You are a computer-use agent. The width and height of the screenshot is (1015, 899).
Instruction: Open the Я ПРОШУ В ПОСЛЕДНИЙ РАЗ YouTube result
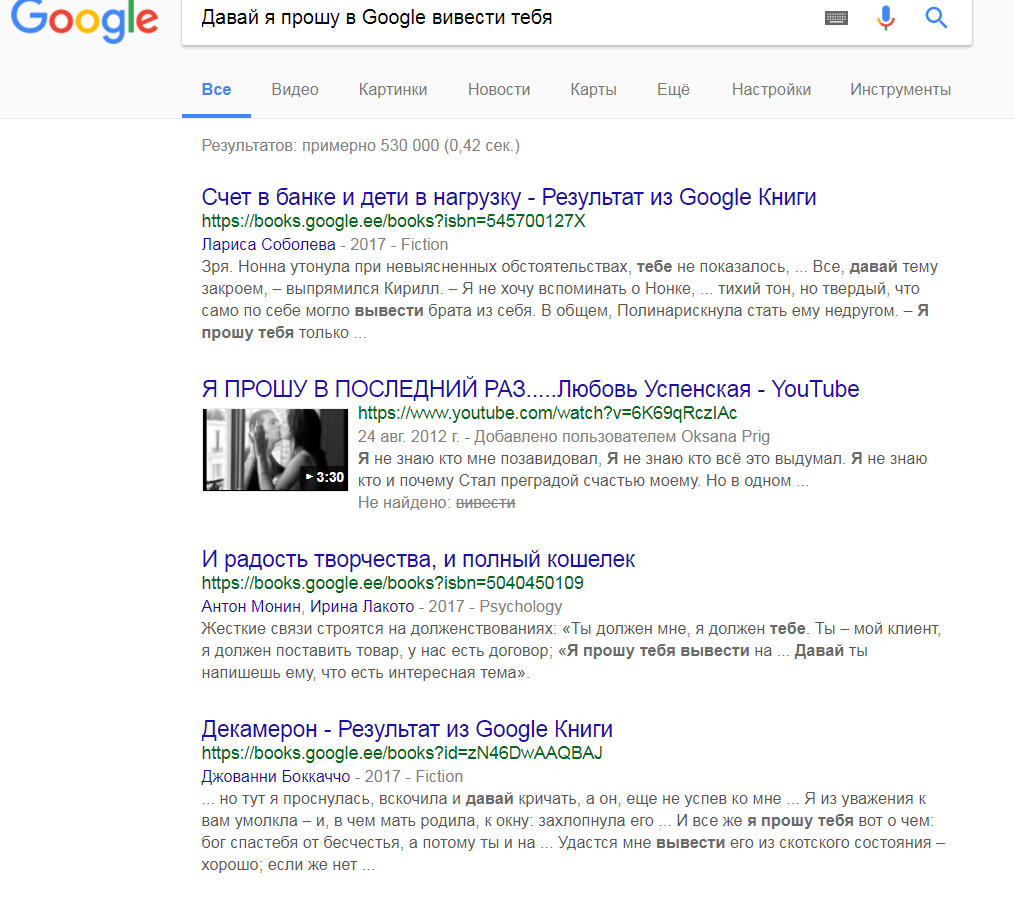click(530, 389)
